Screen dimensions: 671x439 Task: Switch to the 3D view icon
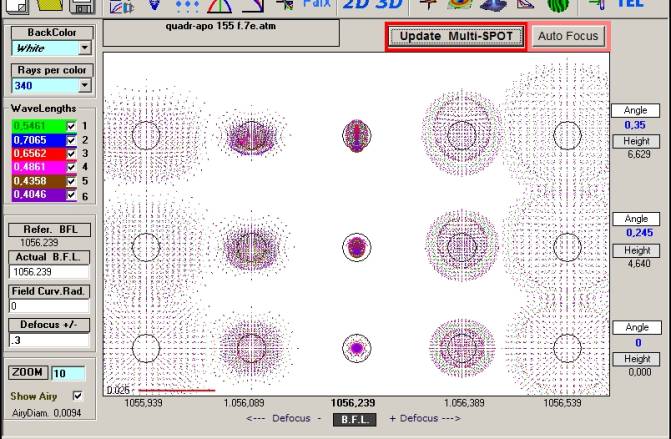pyautogui.click(x=389, y=4)
